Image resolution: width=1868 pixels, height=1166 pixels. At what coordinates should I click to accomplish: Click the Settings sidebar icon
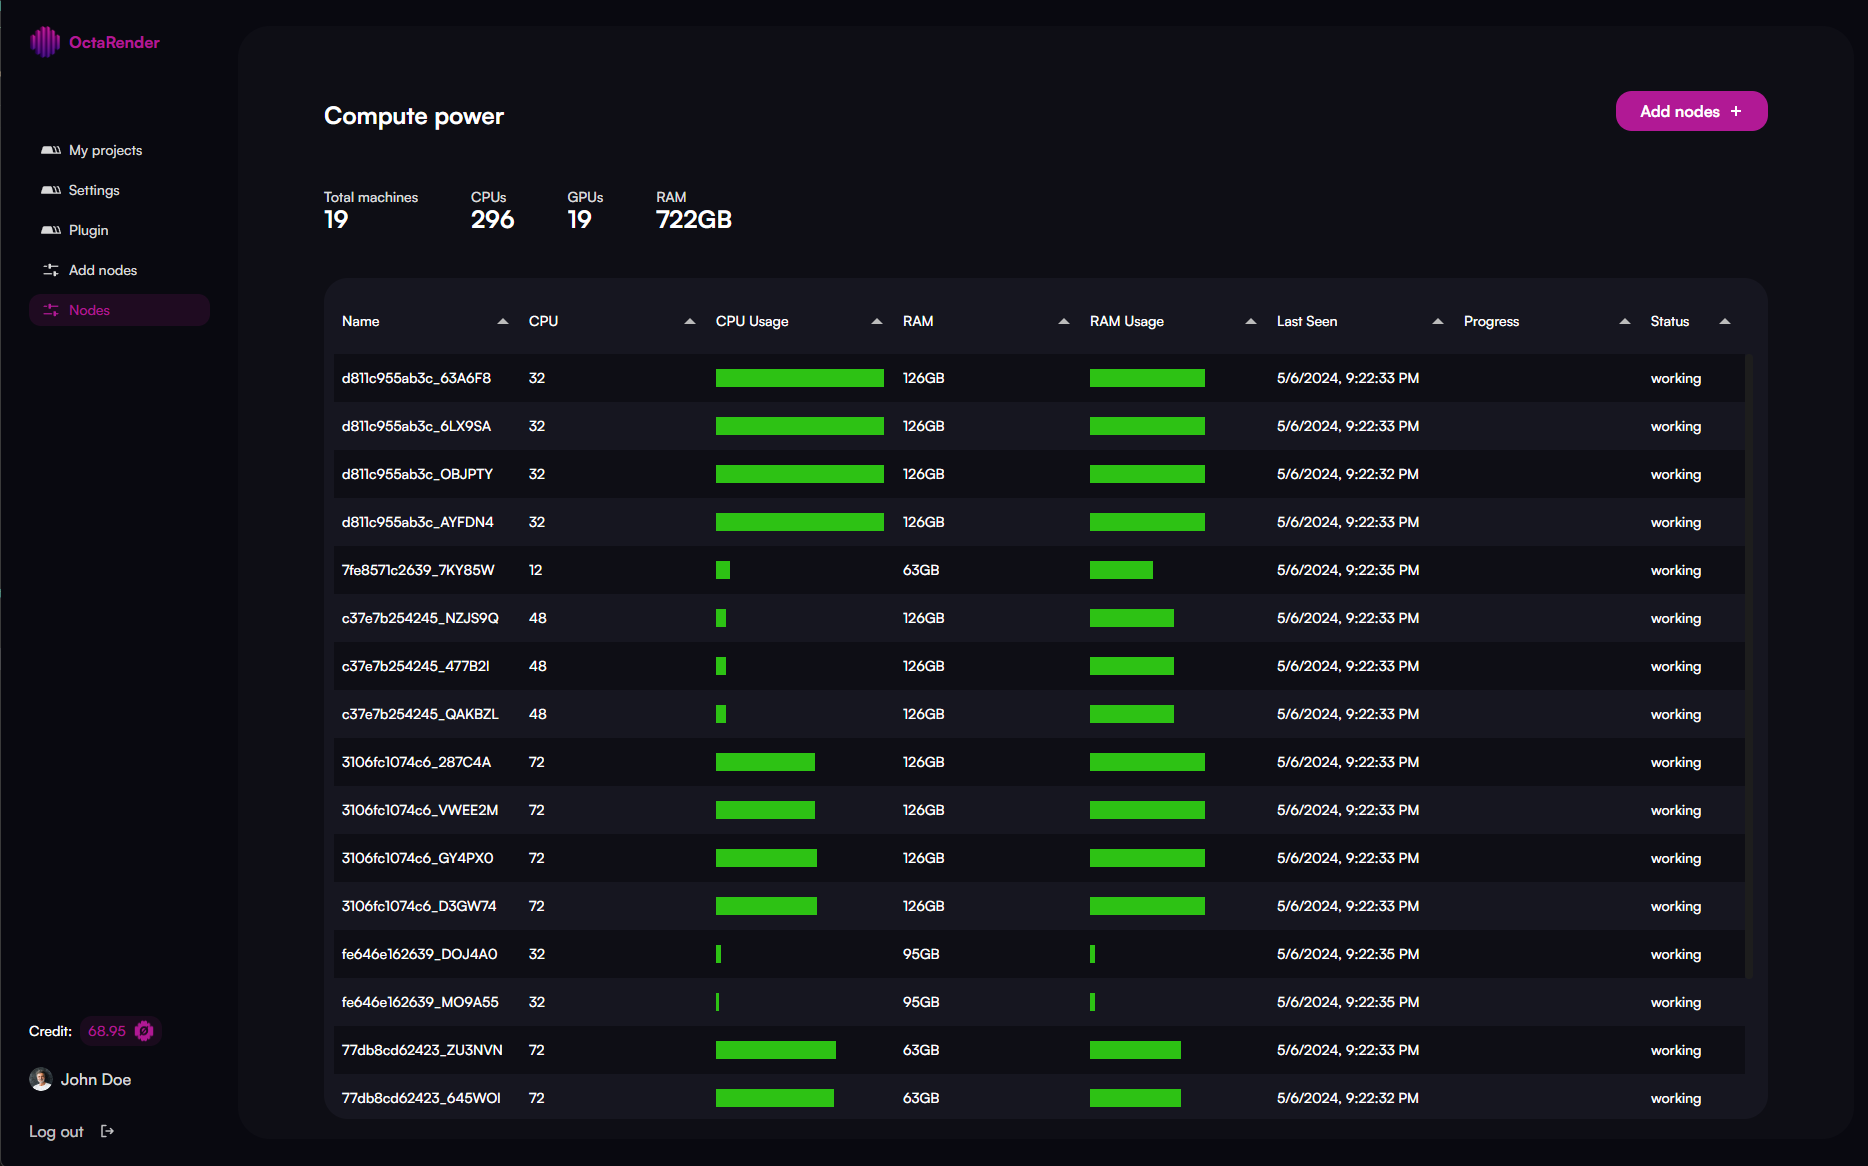click(x=51, y=190)
